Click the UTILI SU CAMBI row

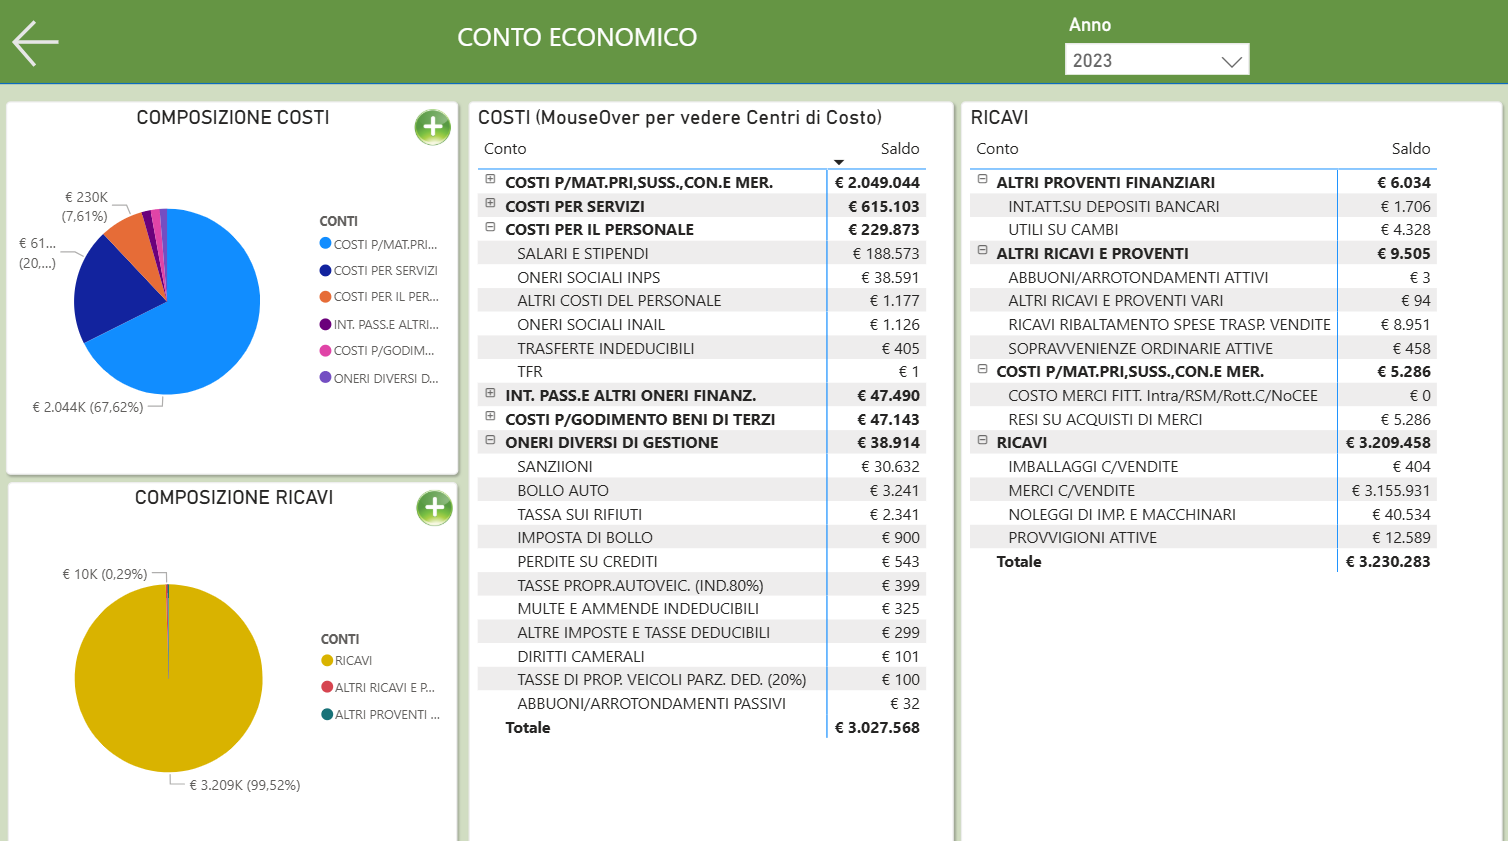coord(1203,230)
